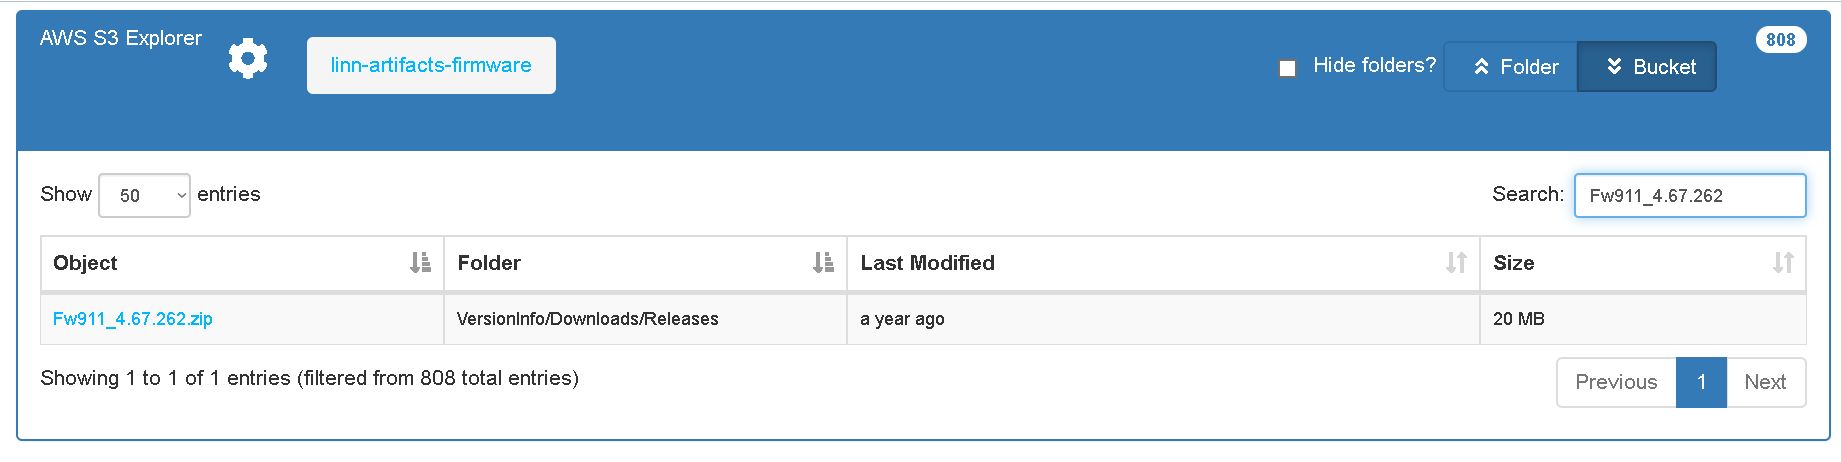The image size is (1841, 462).
Task: Open the linn-artifacts-firmware bucket button
Action: coord(431,66)
